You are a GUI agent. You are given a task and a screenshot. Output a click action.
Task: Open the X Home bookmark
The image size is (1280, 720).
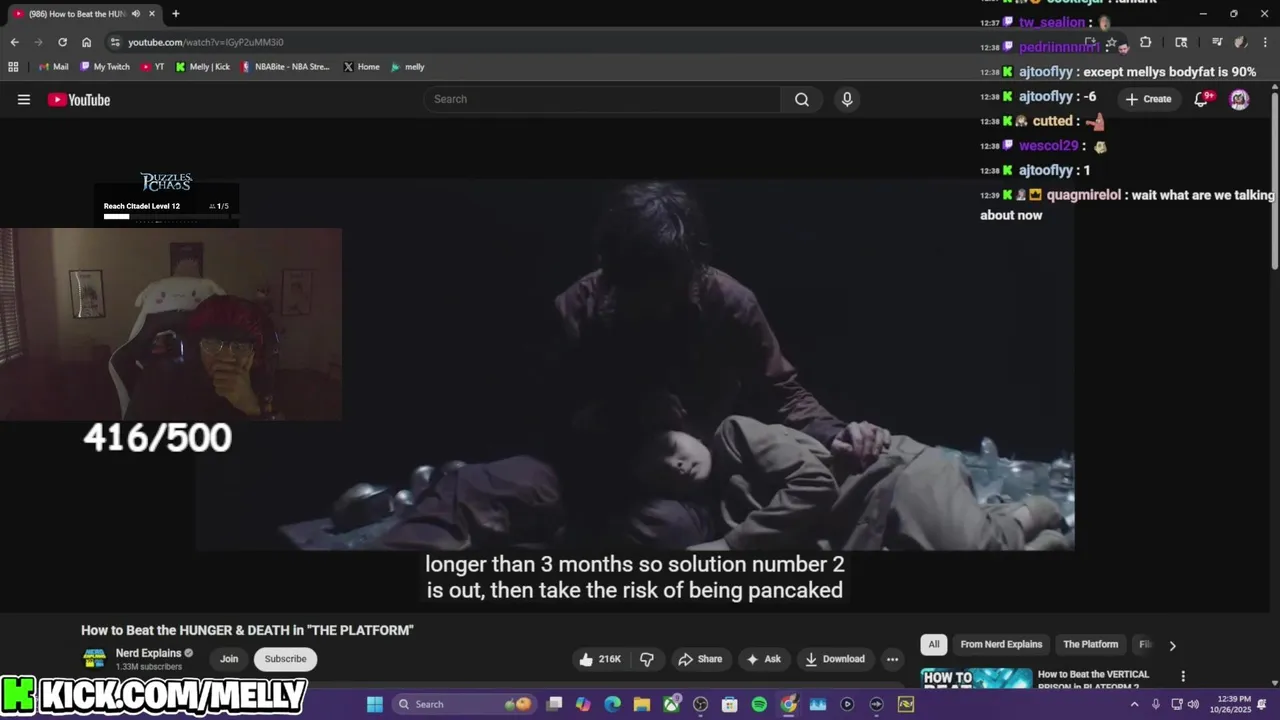(x=361, y=67)
